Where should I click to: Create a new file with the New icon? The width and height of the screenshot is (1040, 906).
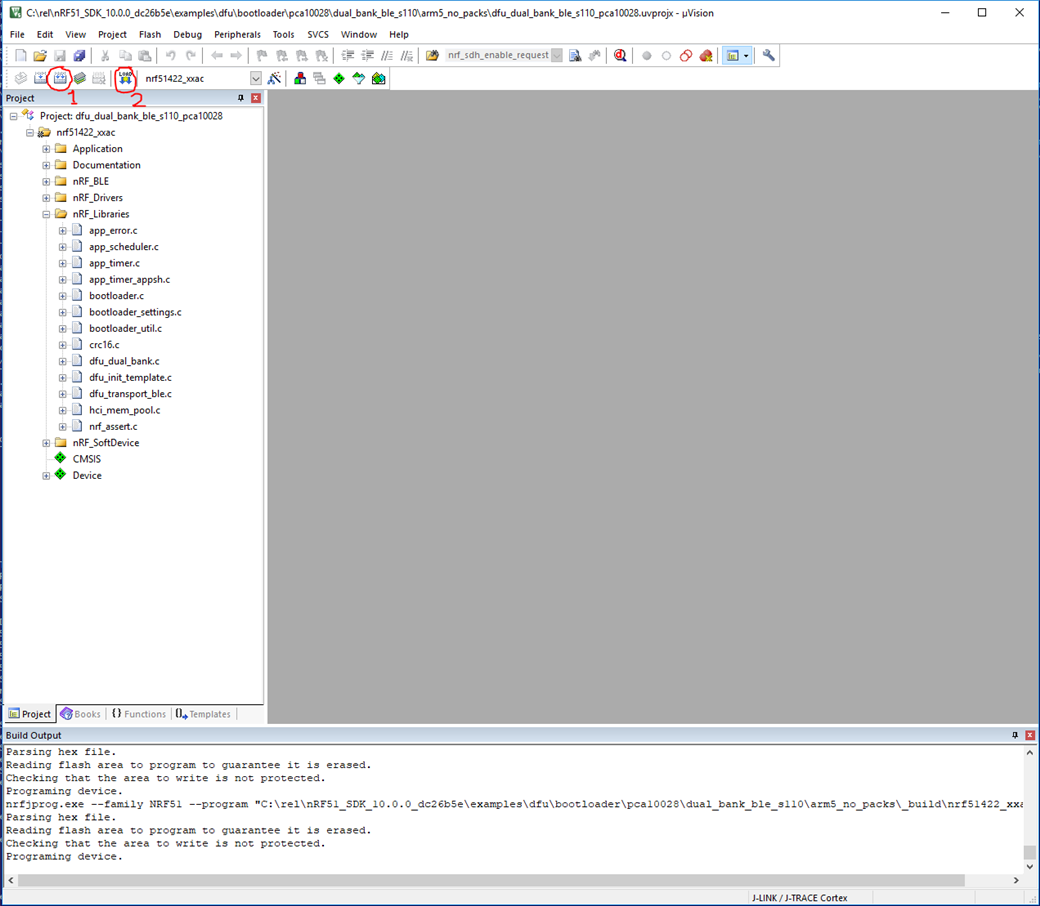21,56
